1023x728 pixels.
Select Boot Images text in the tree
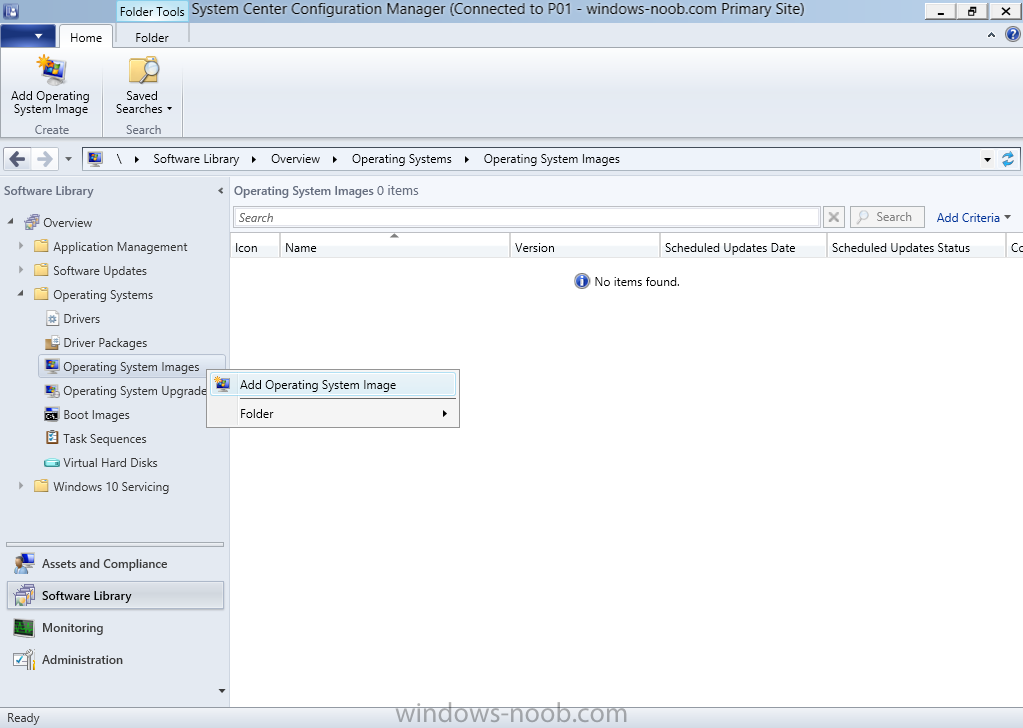point(96,415)
